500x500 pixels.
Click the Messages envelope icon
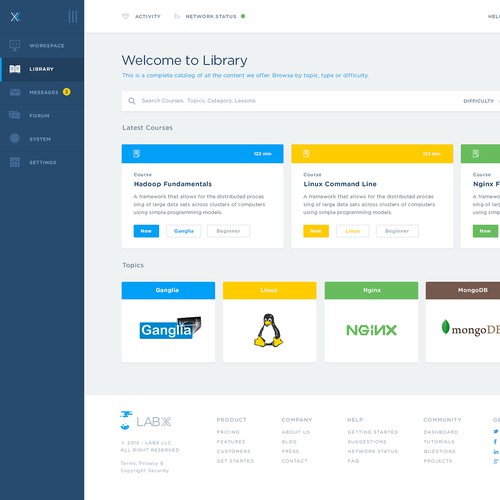pyautogui.click(x=15, y=92)
